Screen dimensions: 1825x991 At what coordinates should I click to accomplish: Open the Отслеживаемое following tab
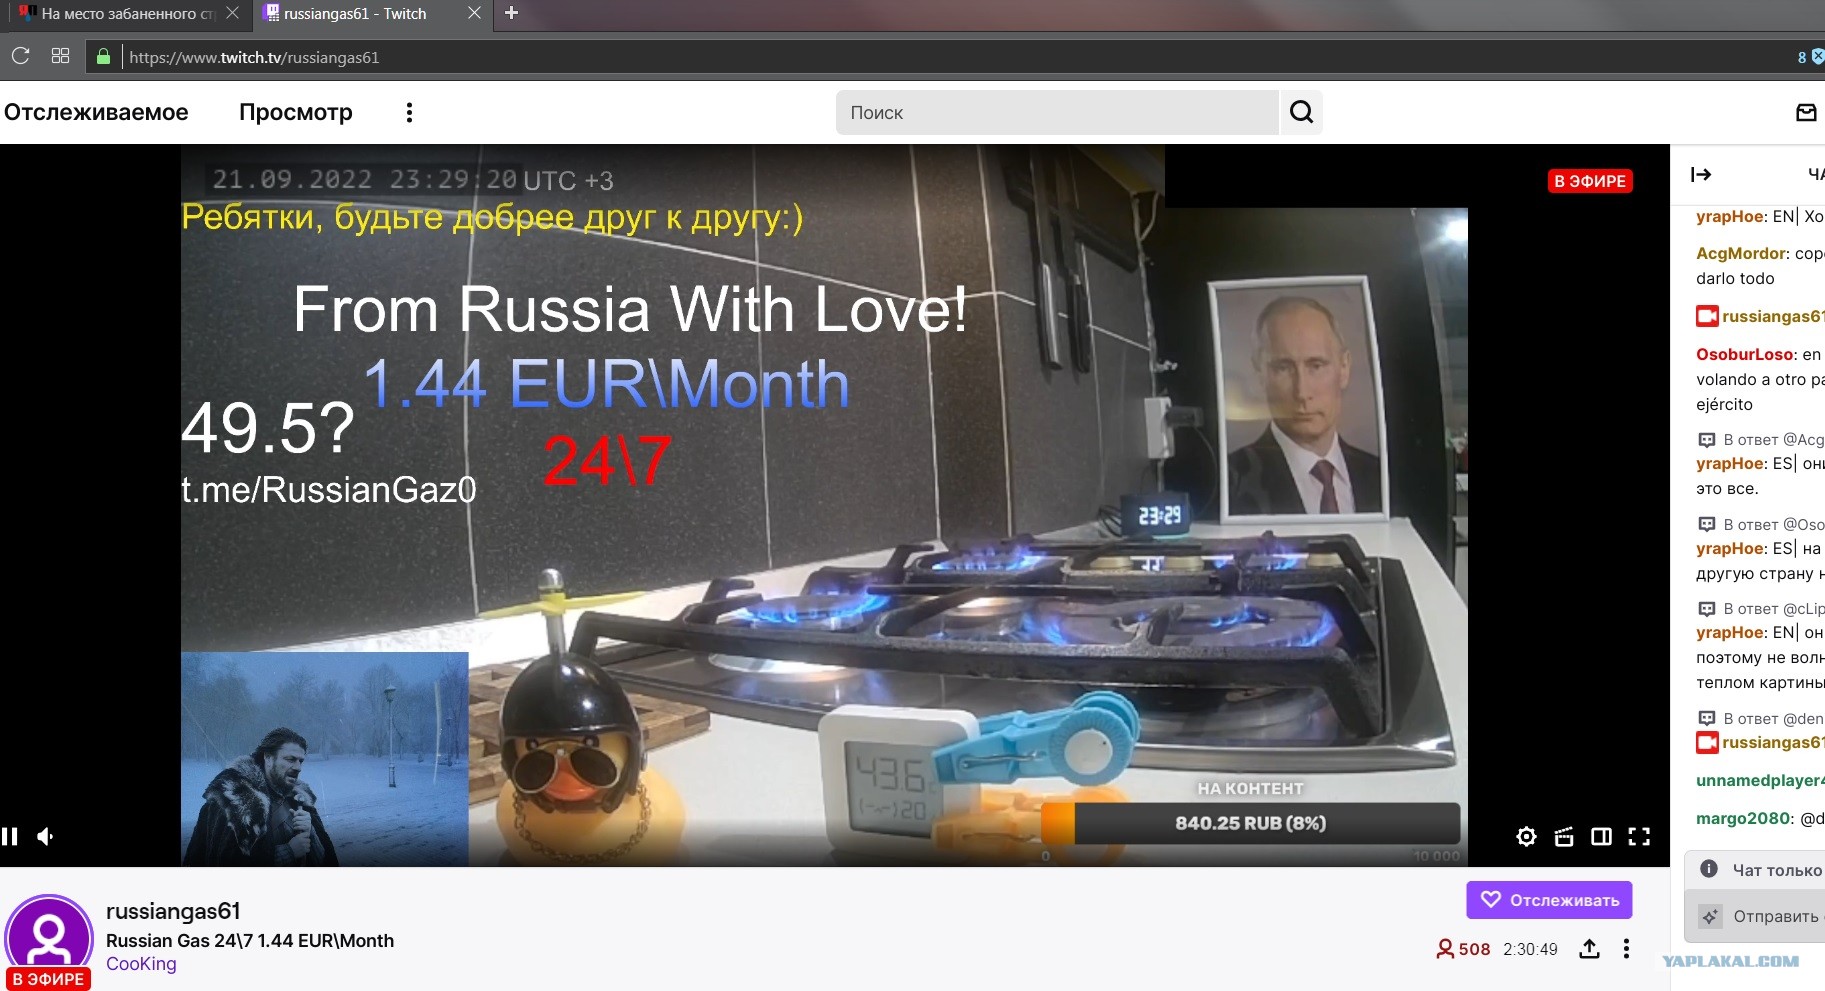point(96,112)
